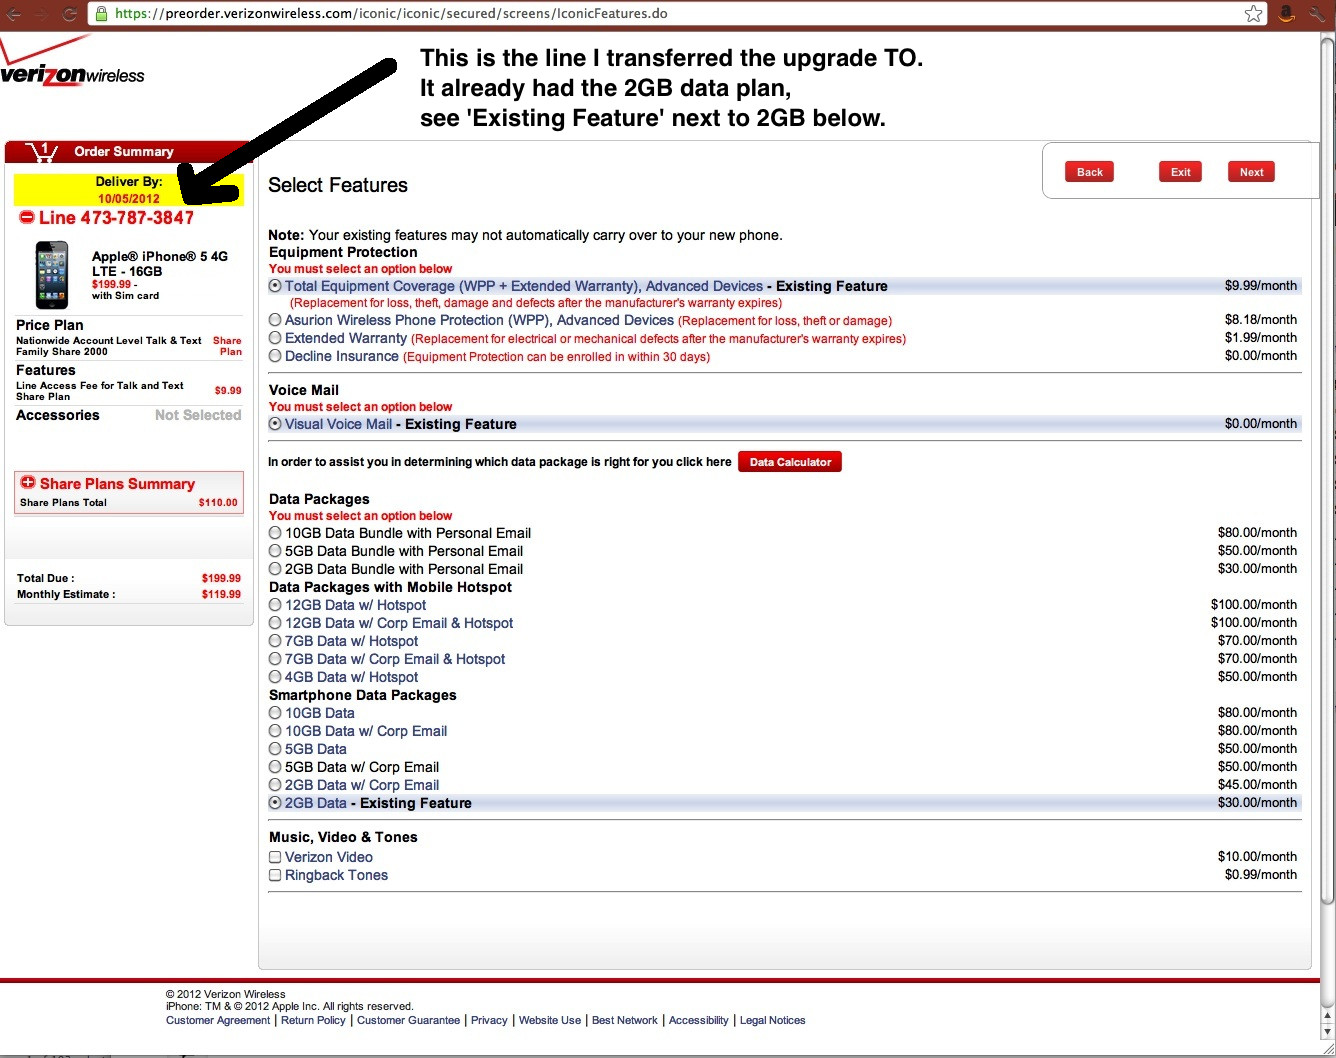The image size is (1336, 1058).
Task: Select 2GB Data Bundle with Personal Email
Action: (x=275, y=569)
